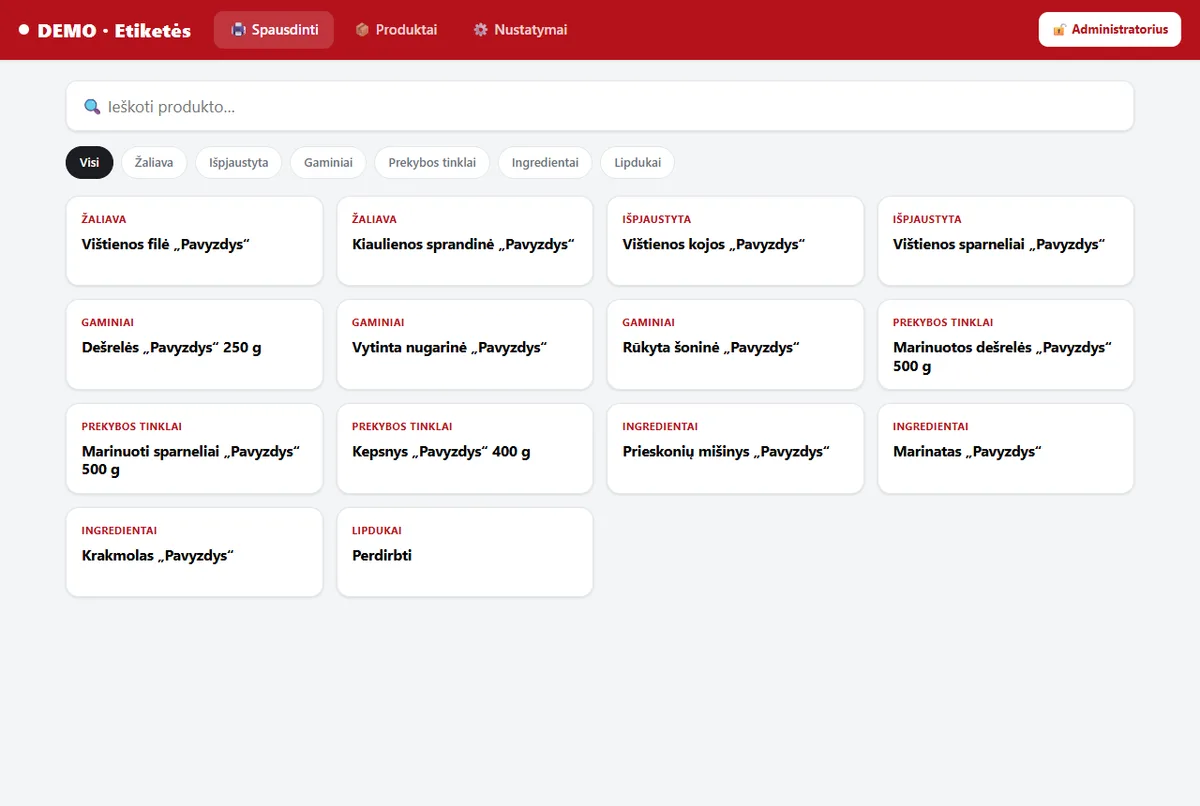Apply the Prekybos tinklai filter
The height and width of the screenshot is (806, 1200).
tap(432, 162)
